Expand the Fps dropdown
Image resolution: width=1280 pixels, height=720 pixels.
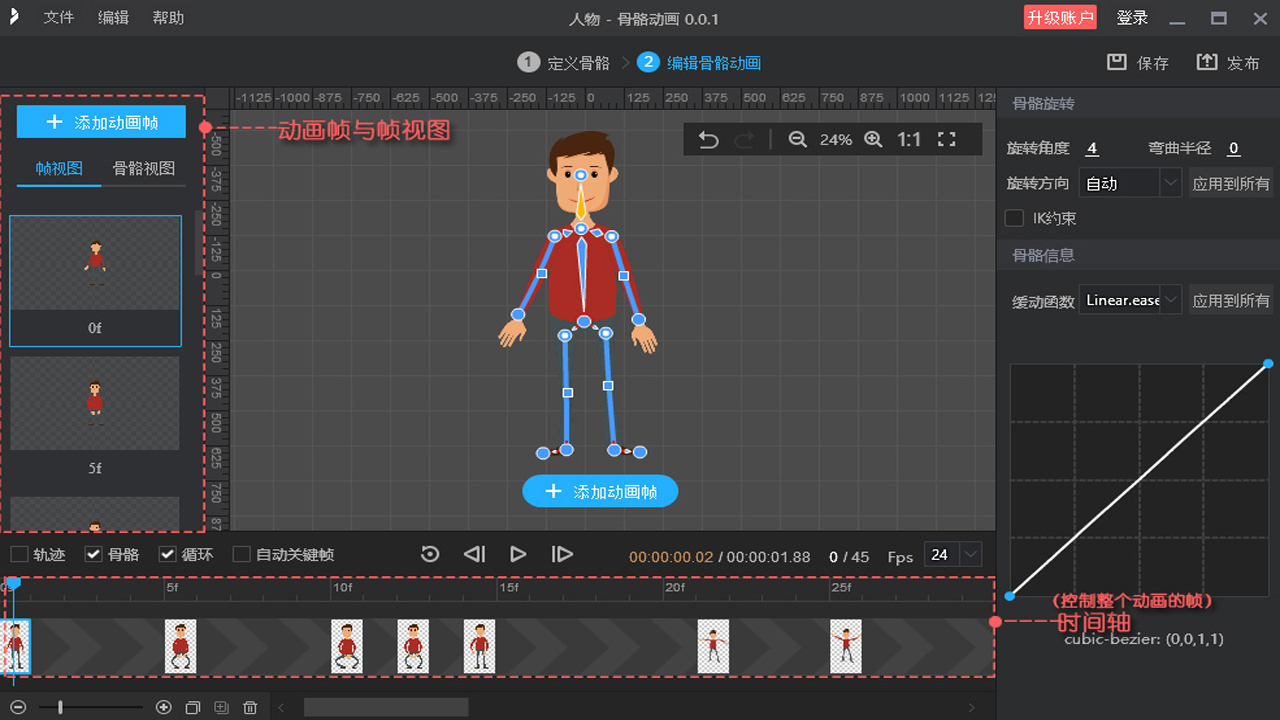970,555
